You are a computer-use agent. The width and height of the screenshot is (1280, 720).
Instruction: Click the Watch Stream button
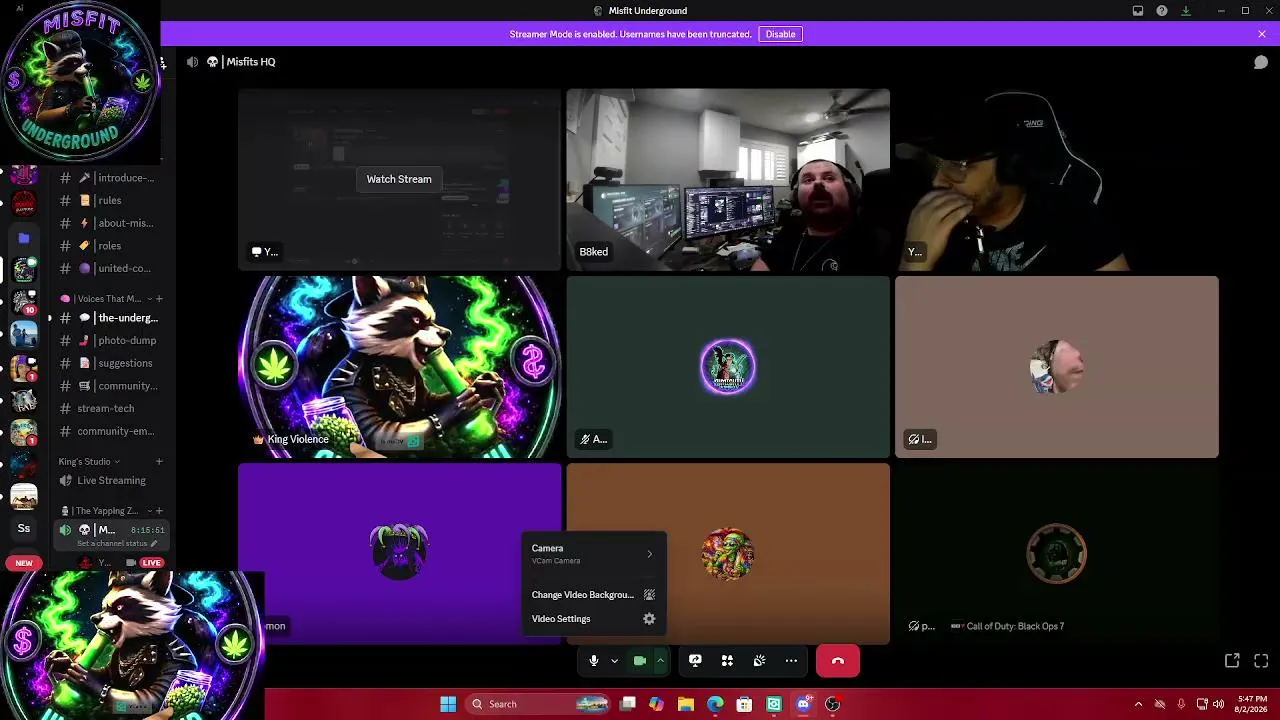(x=399, y=179)
